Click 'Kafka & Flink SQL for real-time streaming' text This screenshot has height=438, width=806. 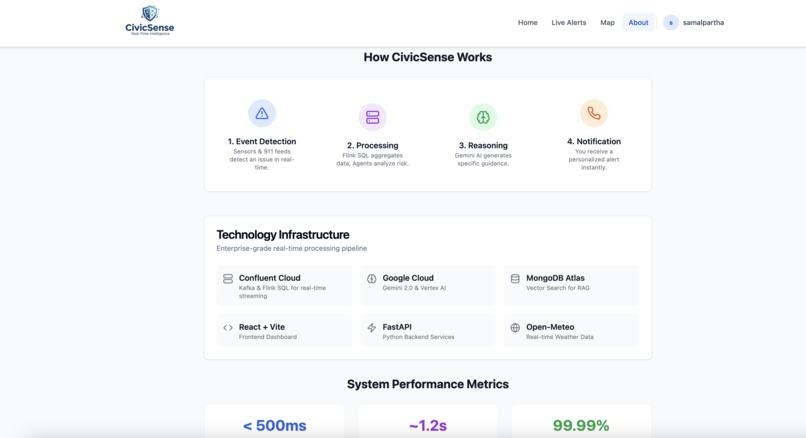pos(282,292)
